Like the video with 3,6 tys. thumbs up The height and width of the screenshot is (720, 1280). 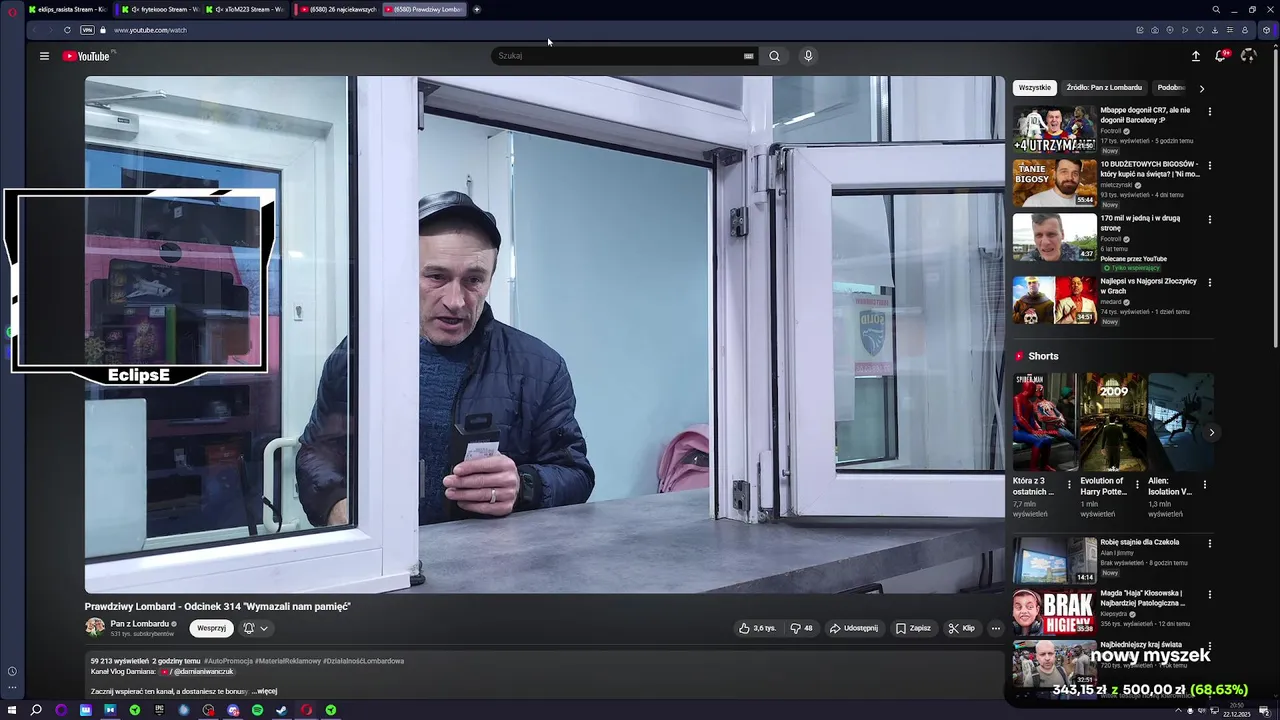[757, 628]
